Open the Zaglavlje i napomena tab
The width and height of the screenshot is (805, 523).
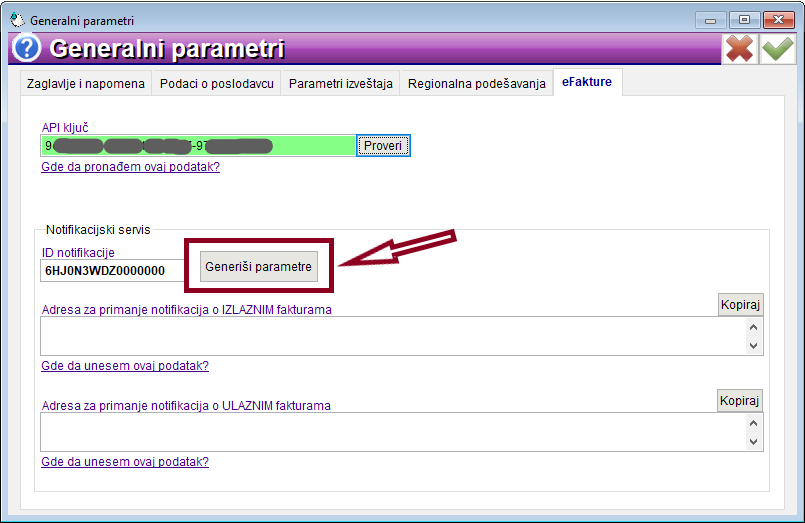point(85,84)
